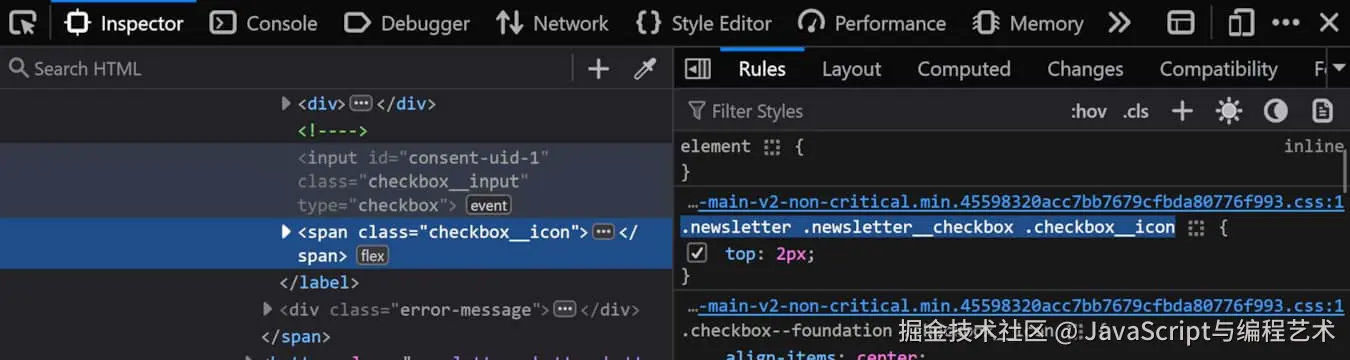Select the Changes sidebar tab
This screenshot has width=1350, height=360.
1085,68
